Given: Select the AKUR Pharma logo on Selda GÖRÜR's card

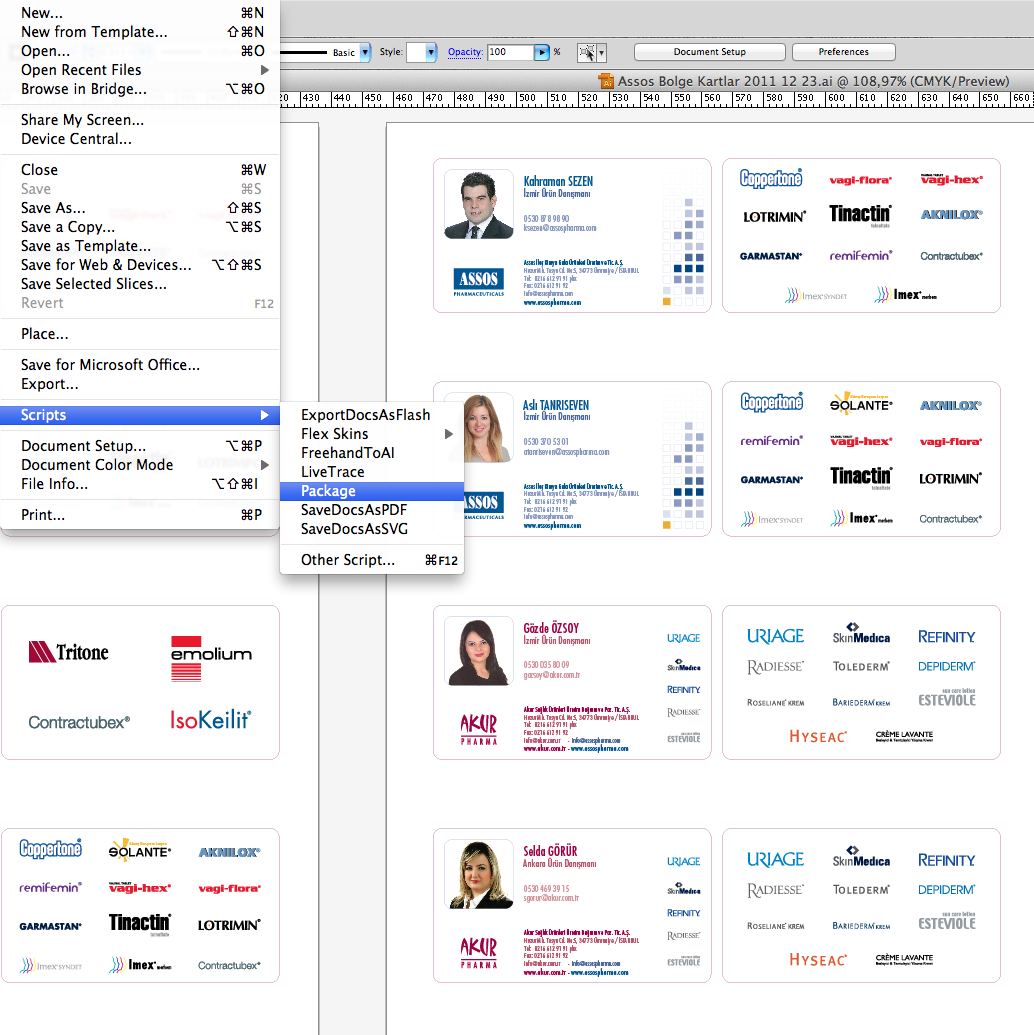Looking at the screenshot, I should pos(479,952).
